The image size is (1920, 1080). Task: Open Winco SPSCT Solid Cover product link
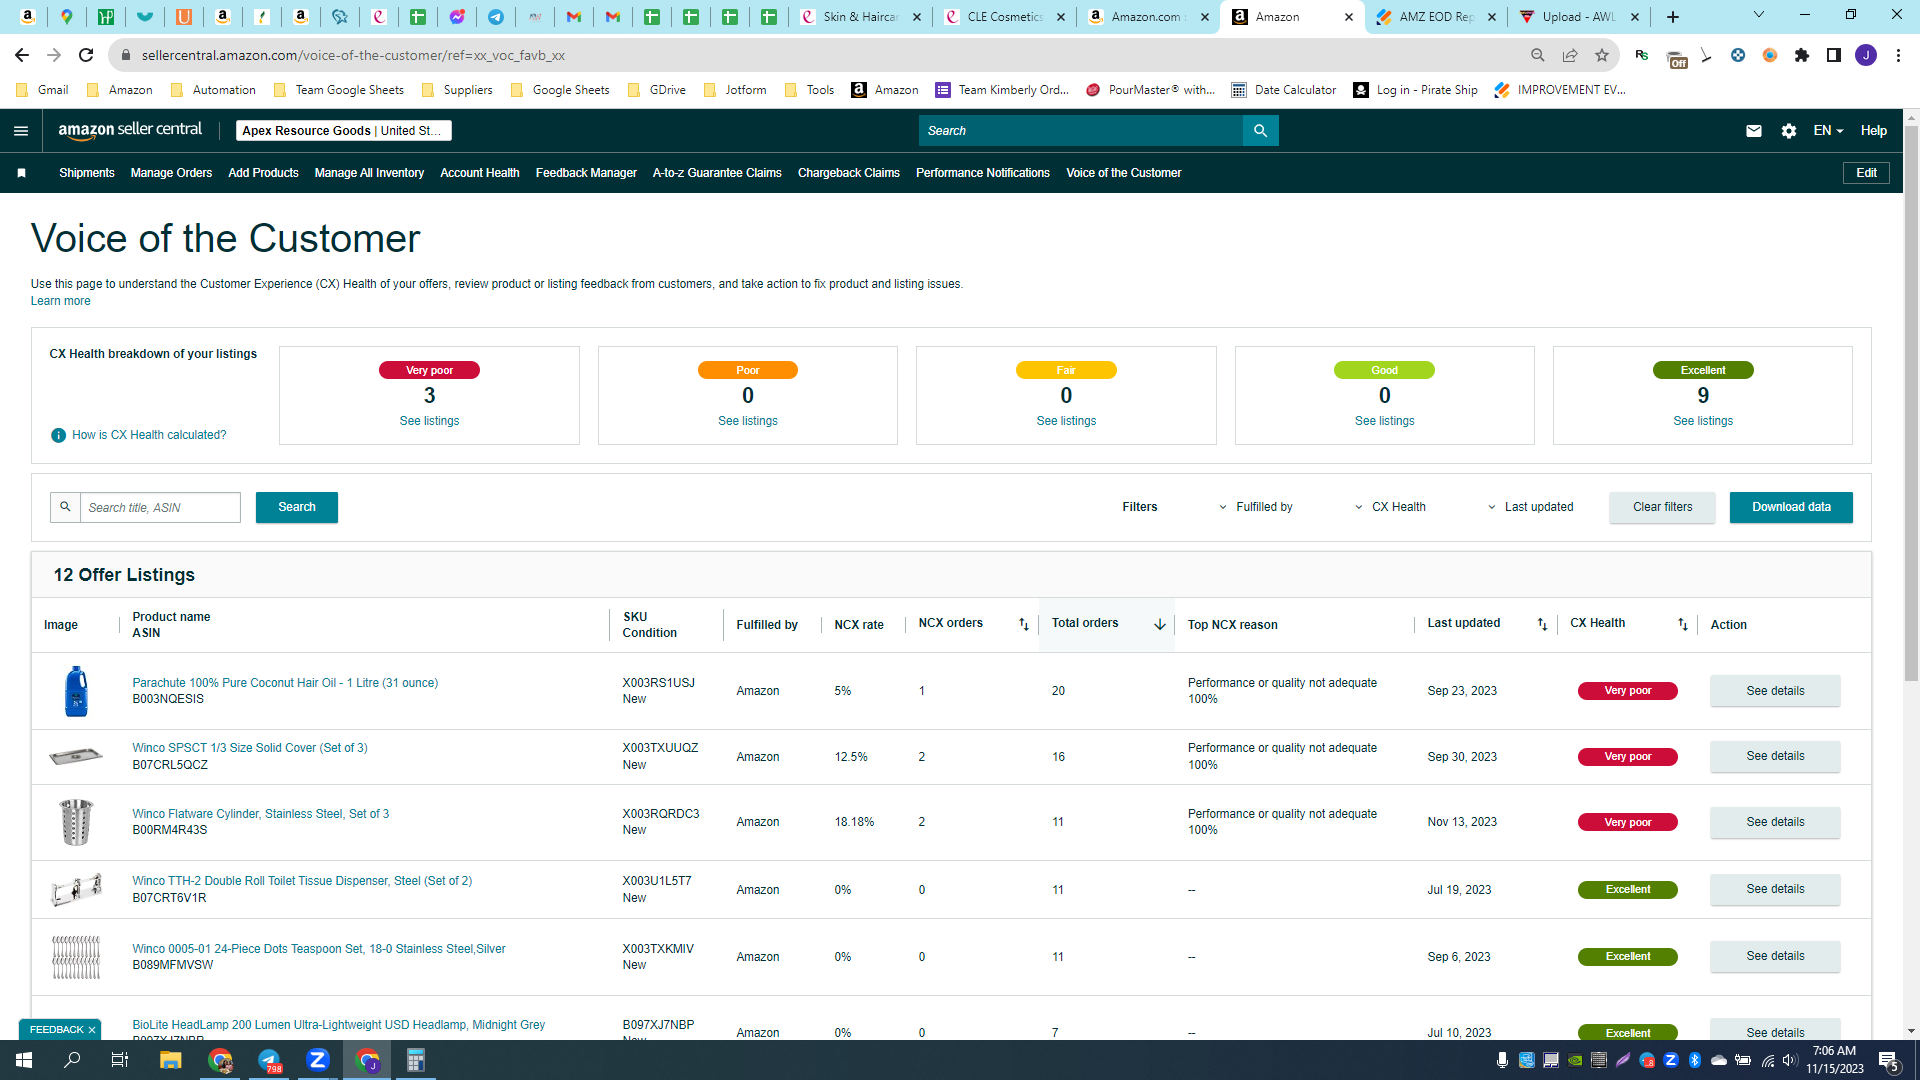[x=250, y=748]
